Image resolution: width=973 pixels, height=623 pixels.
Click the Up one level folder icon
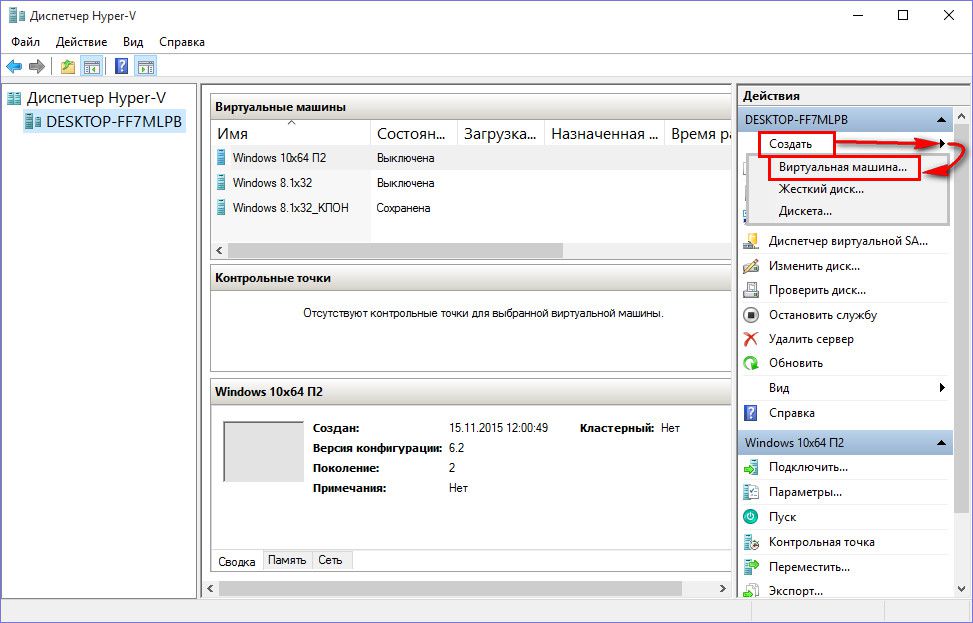(x=67, y=67)
